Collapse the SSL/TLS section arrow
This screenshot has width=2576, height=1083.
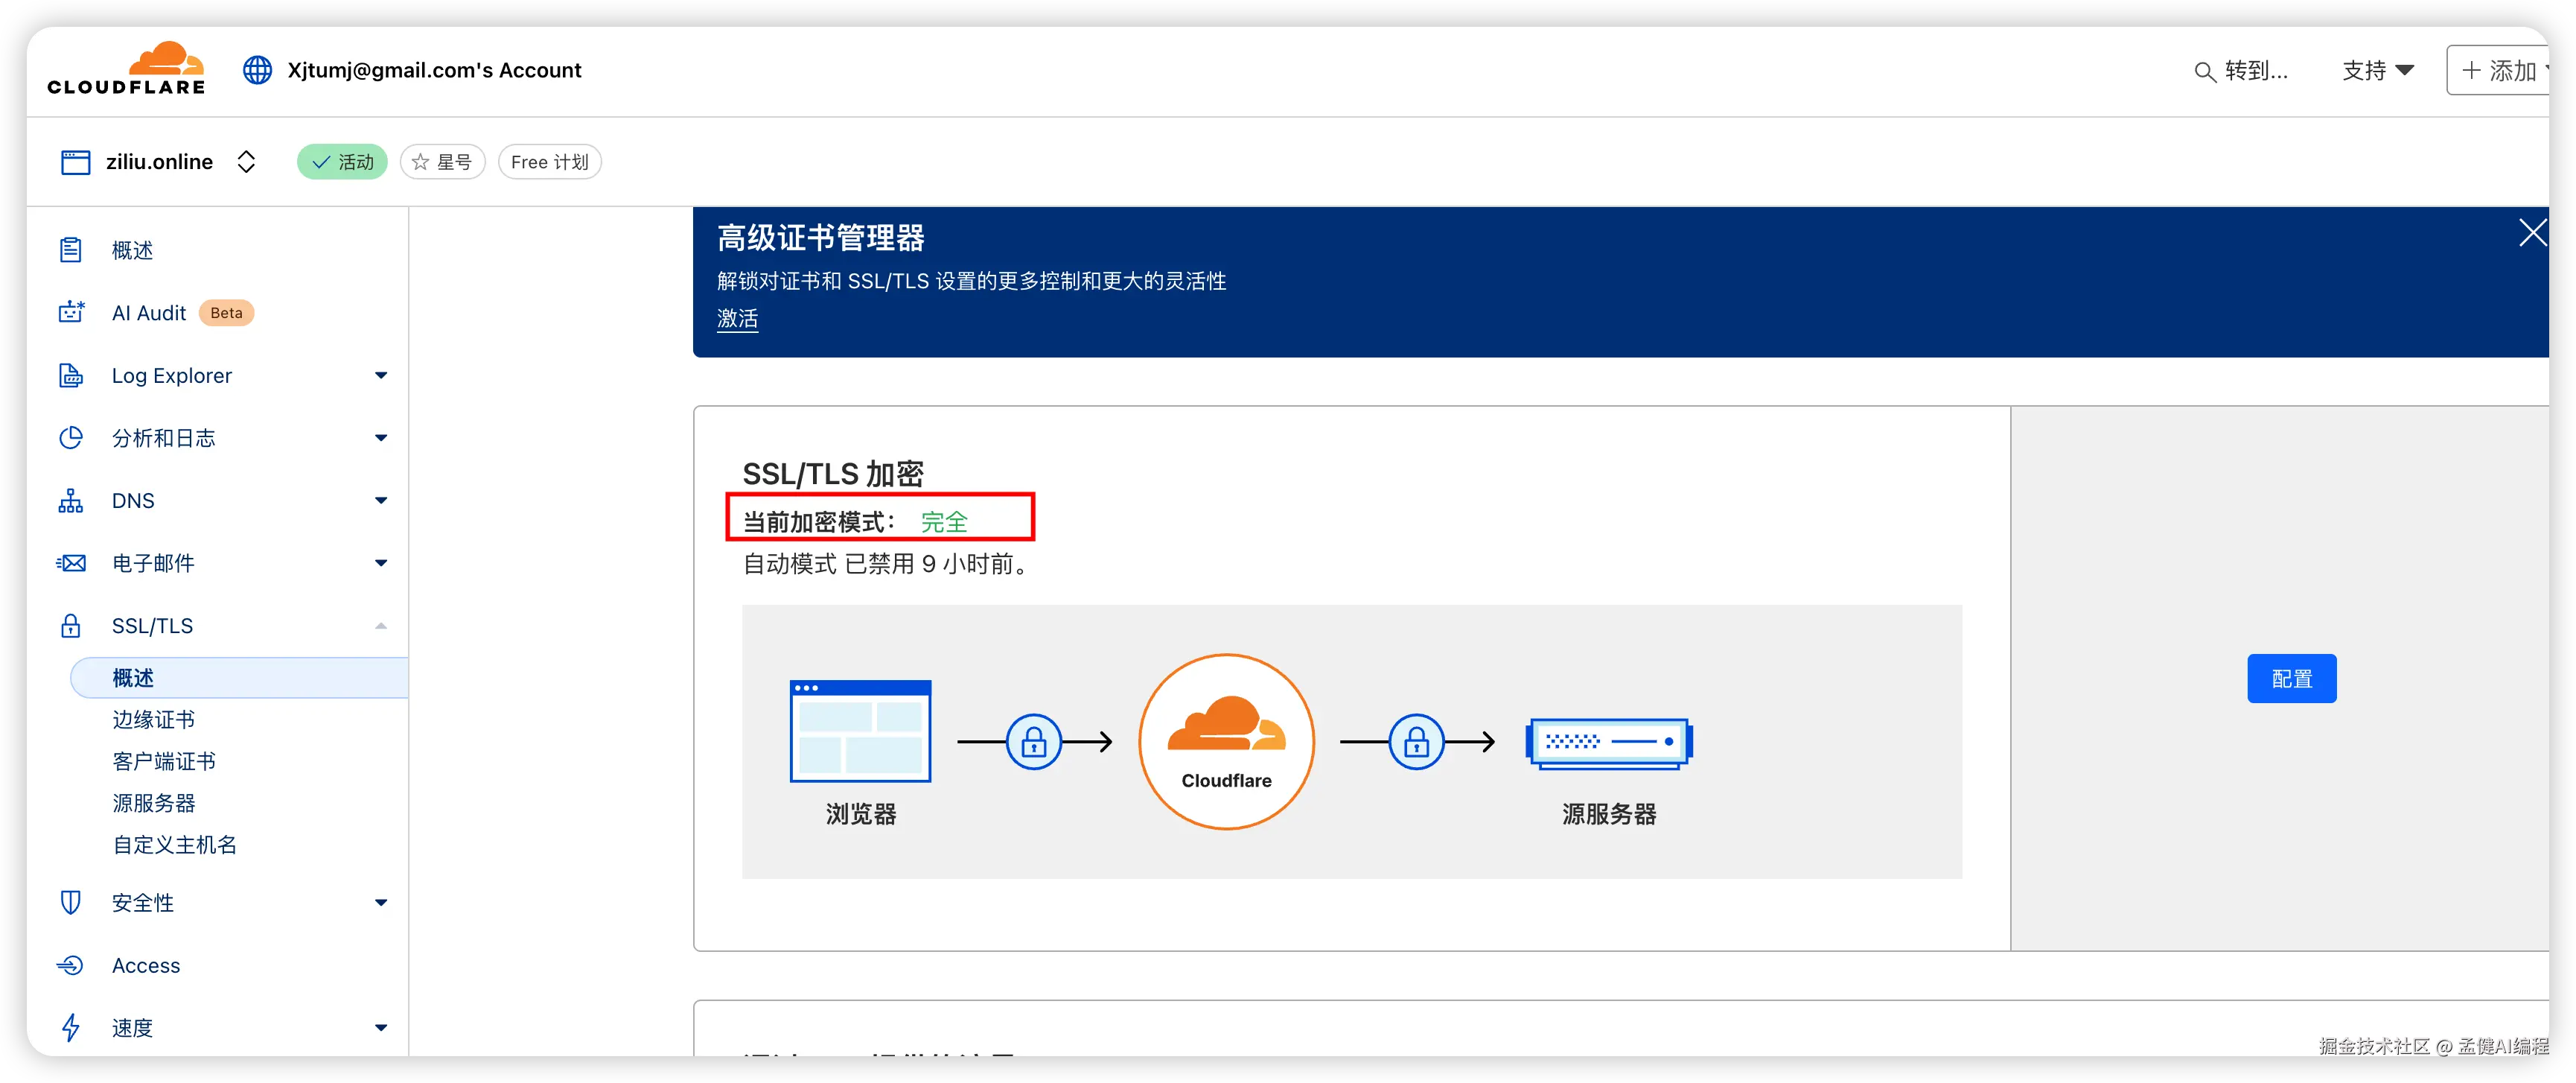pyautogui.click(x=380, y=626)
